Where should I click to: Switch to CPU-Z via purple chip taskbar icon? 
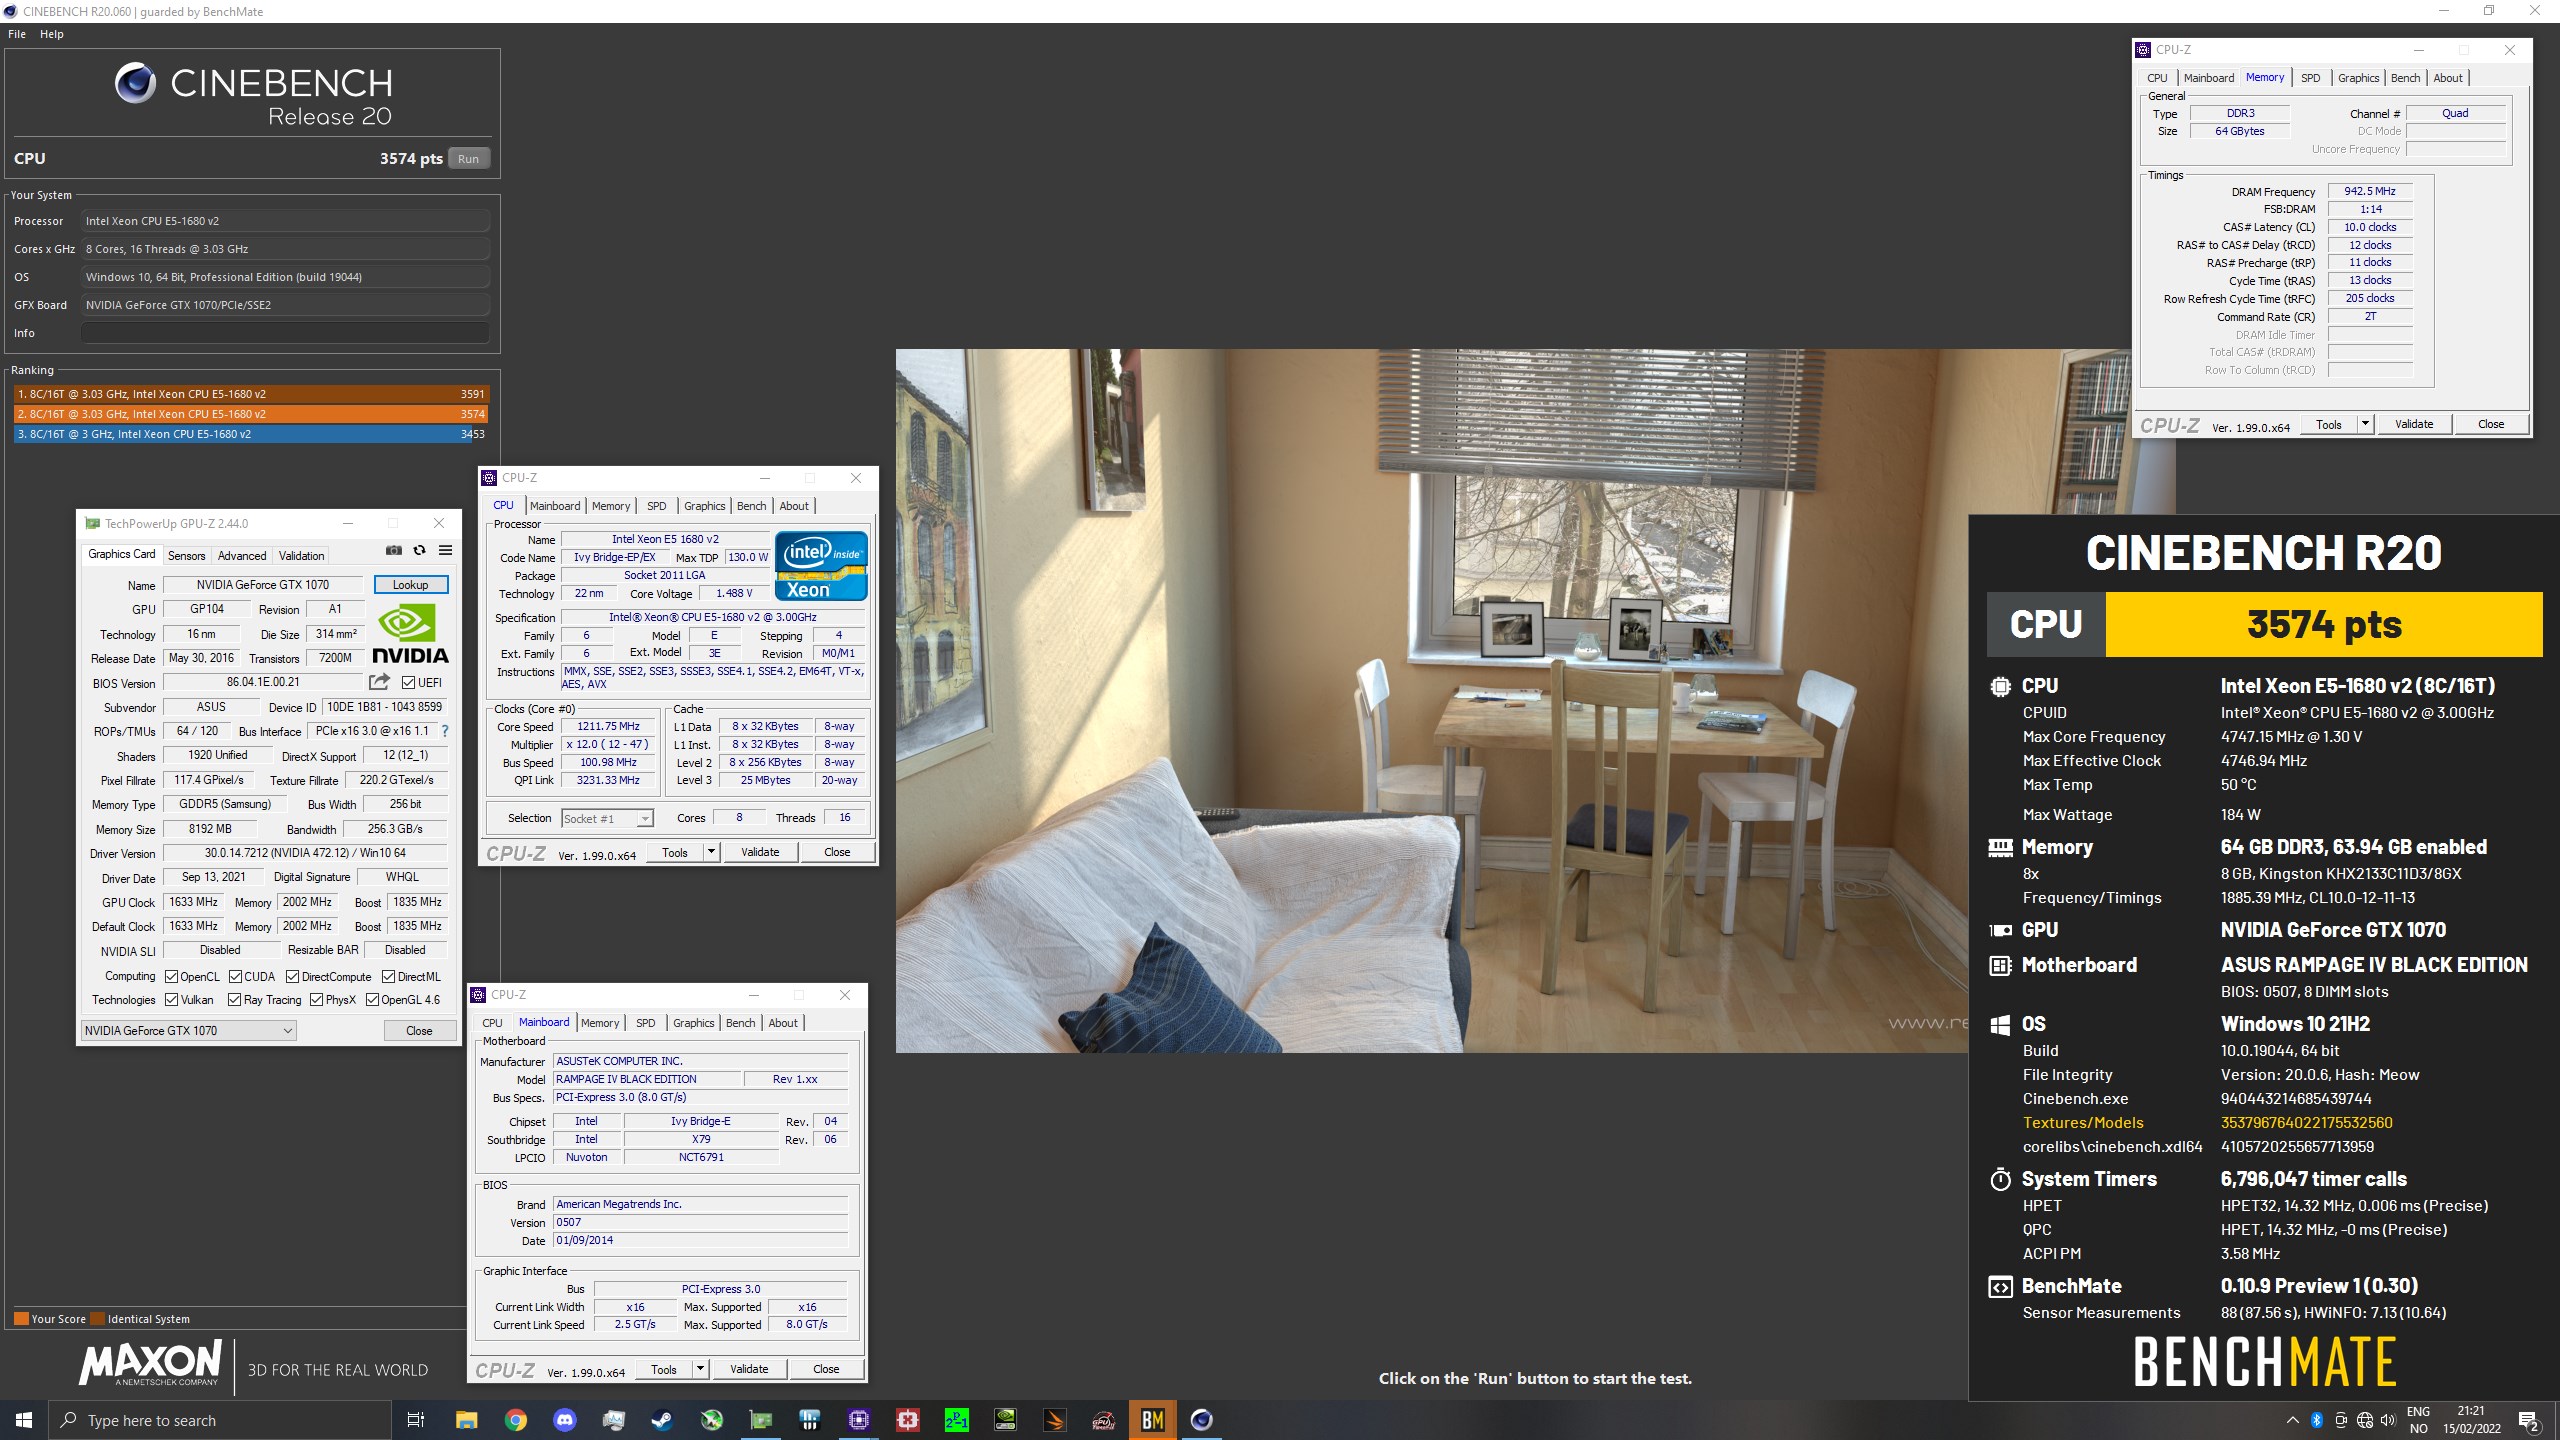click(x=859, y=1420)
